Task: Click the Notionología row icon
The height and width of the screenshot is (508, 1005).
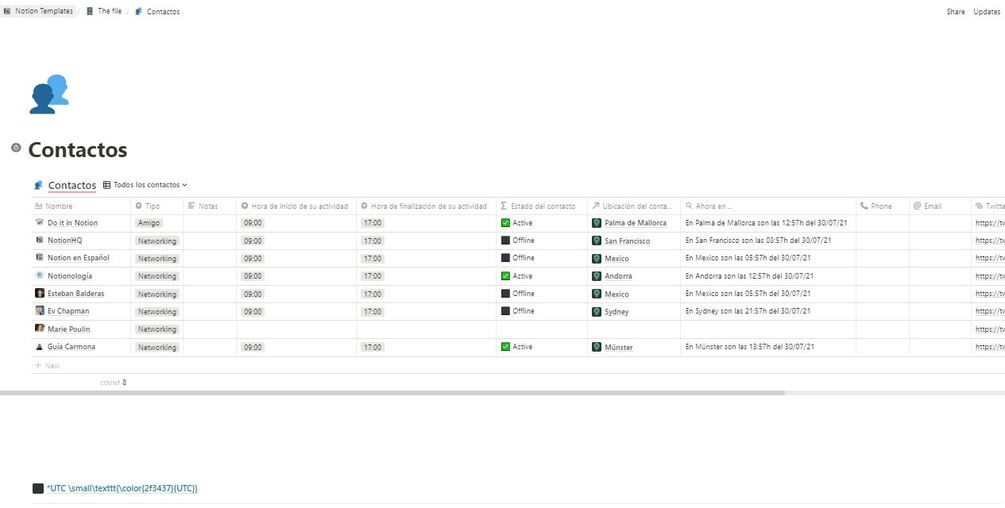Action: point(39,275)
